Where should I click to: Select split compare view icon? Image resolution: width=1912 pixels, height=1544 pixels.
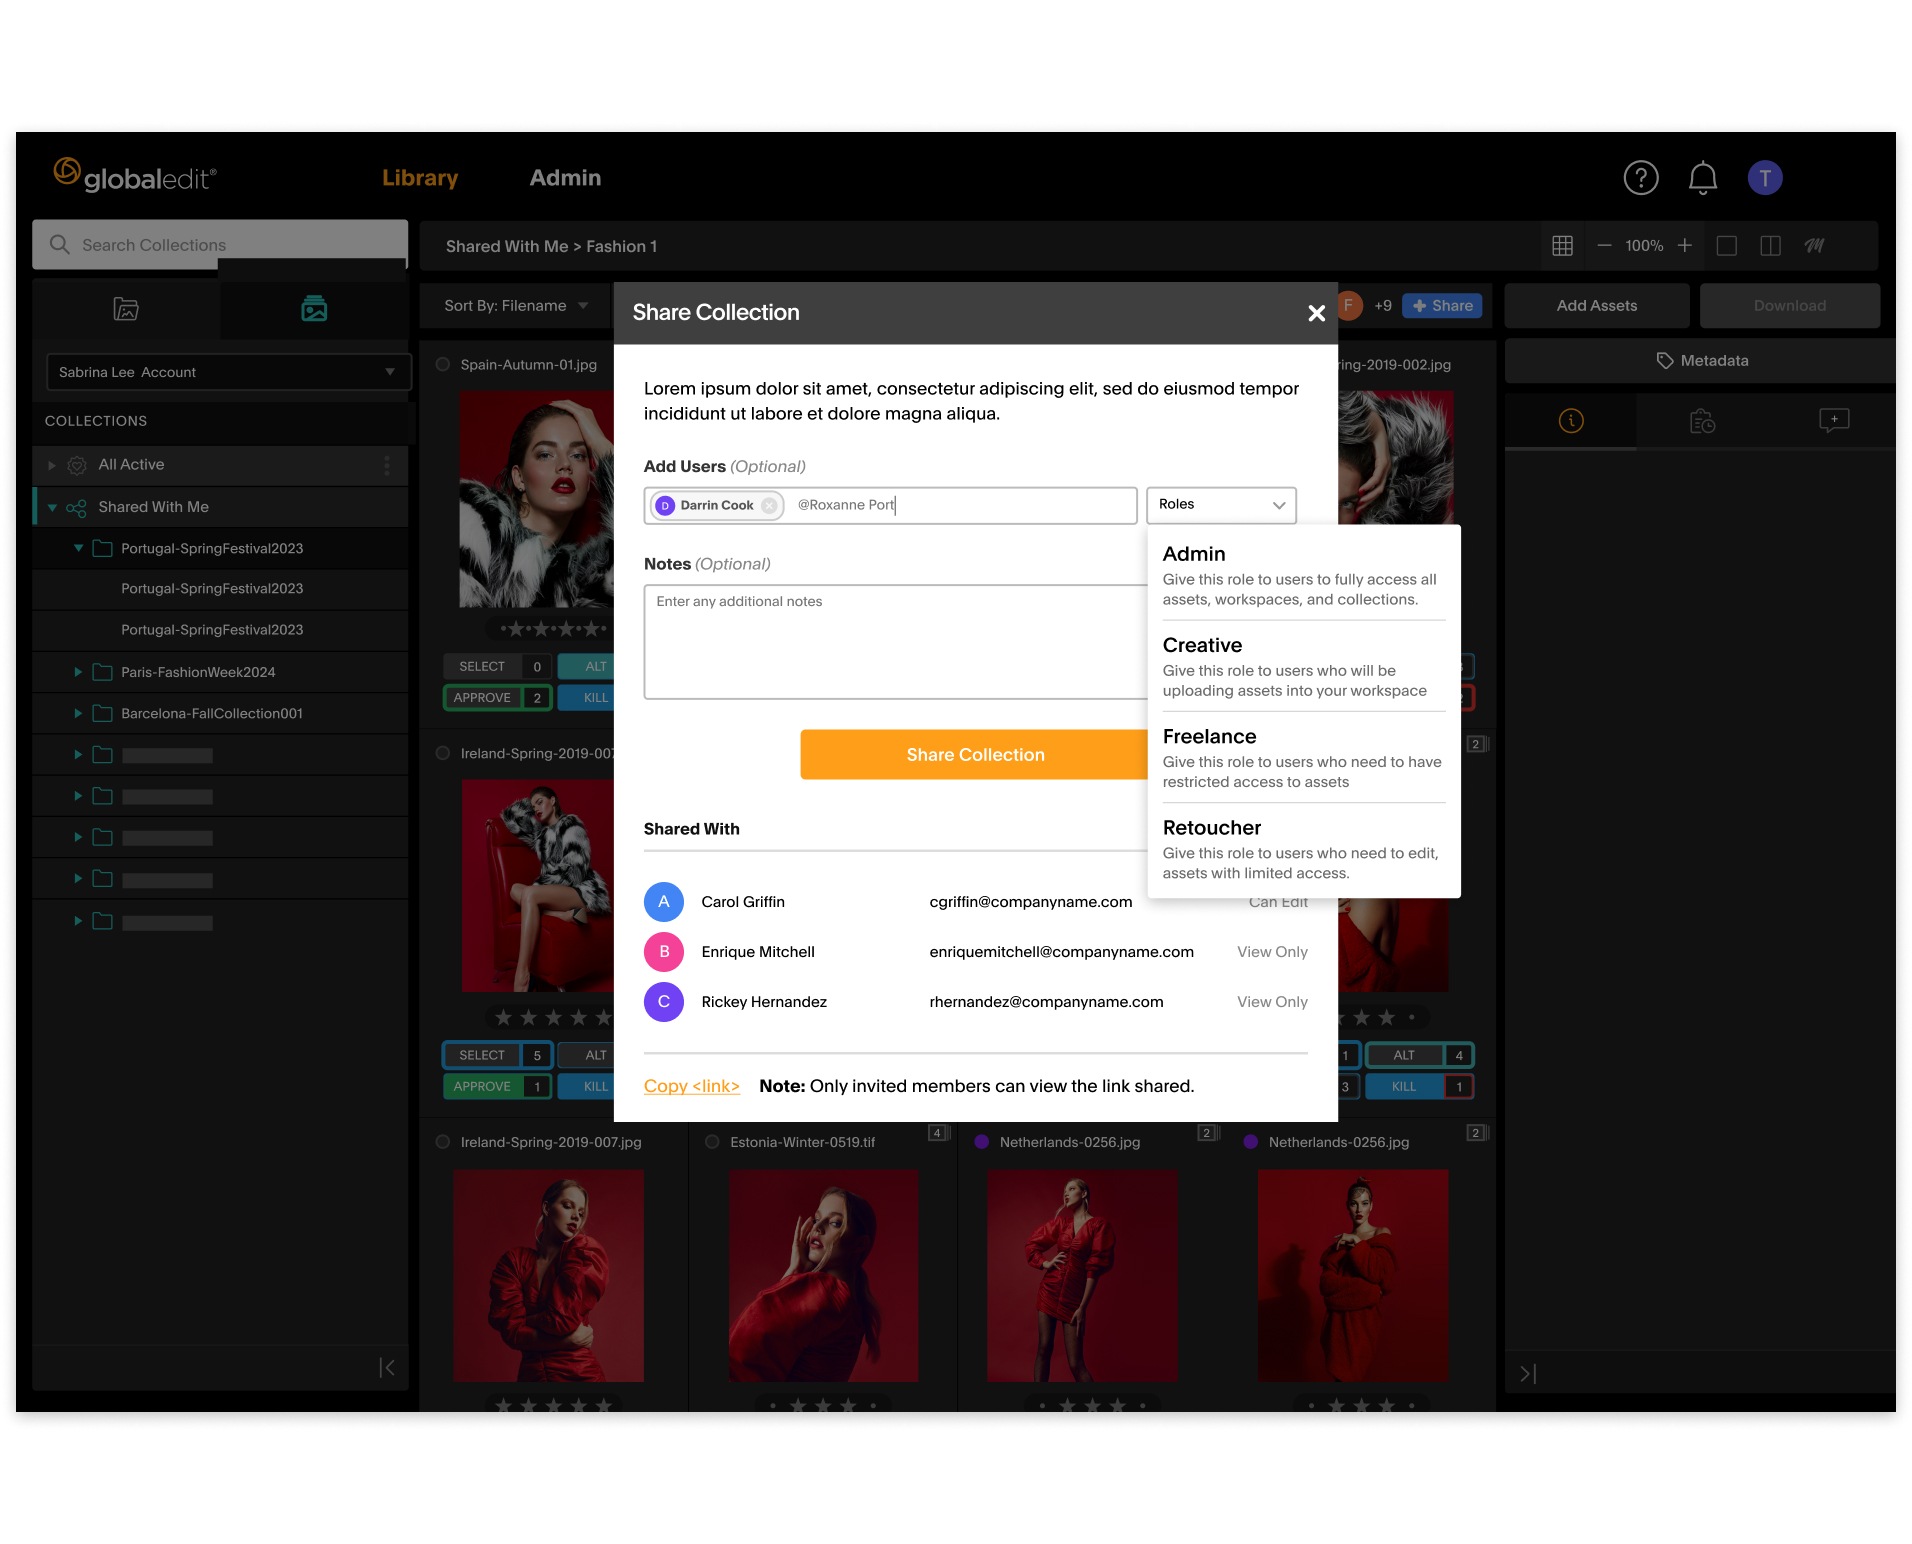click(x=1770, y=246)
